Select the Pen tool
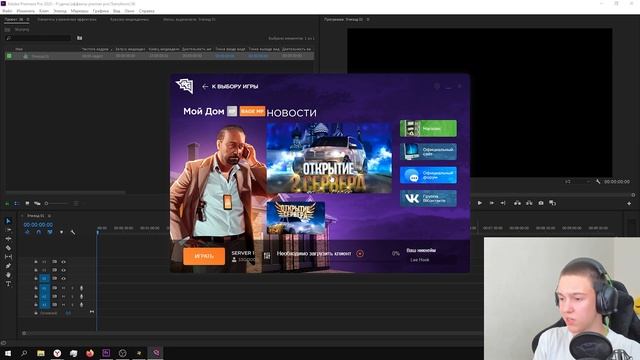The height and width of the screenshot is (360, 640). pyautogui.click(x=8, y=266)
